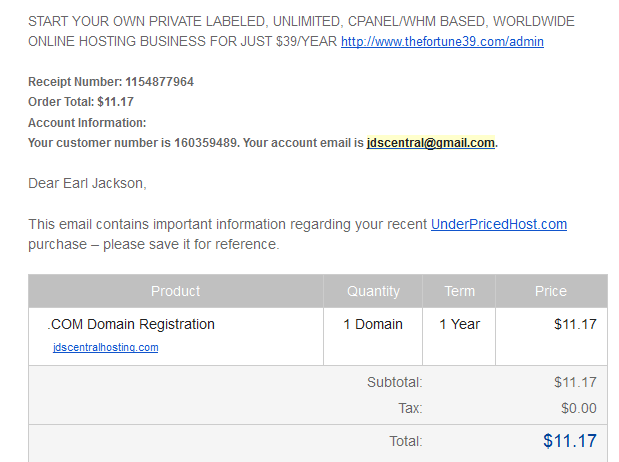
Task: Open the UnderPricedHost.com link
Action: [499, 224]
